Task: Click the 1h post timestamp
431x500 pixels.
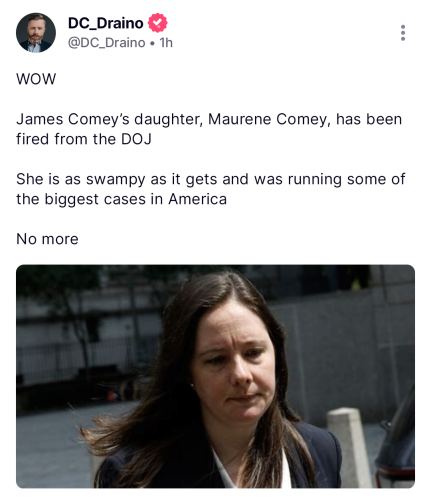Action: pyautogui.click(x=166, y=43)
